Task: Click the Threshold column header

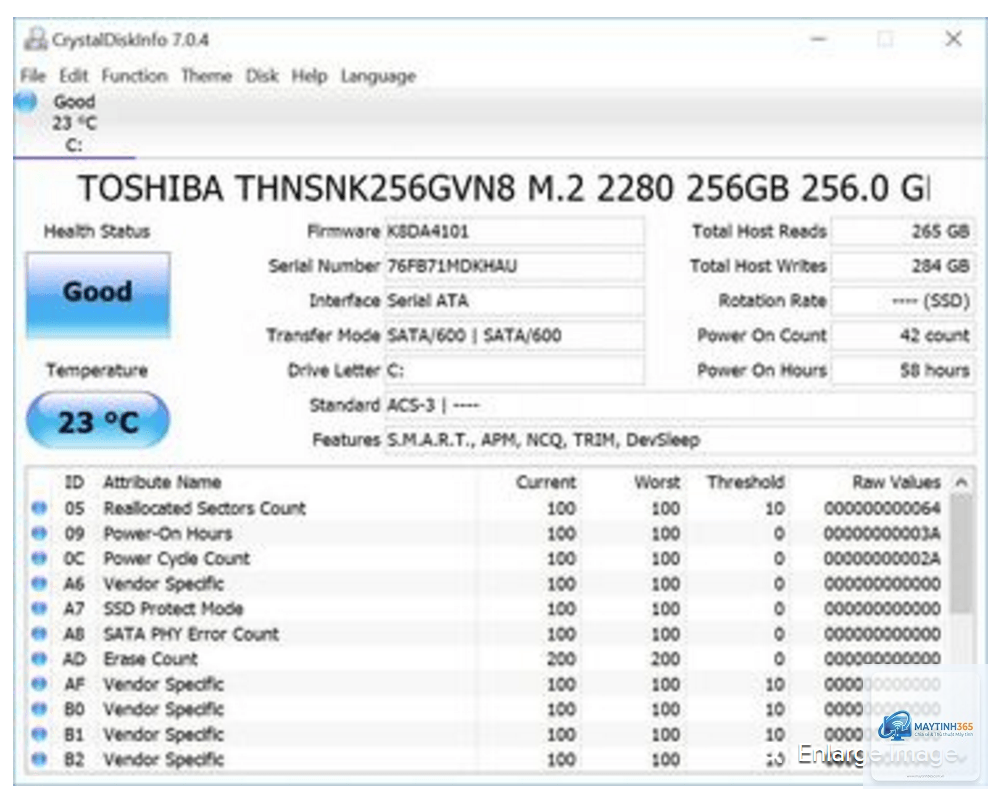Action: point(745,483)
